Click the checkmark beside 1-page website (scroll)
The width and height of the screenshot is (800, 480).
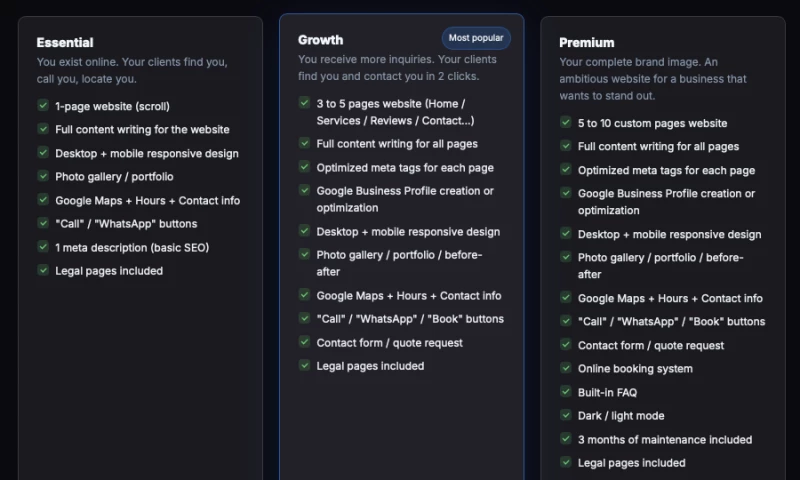point(43,105)
